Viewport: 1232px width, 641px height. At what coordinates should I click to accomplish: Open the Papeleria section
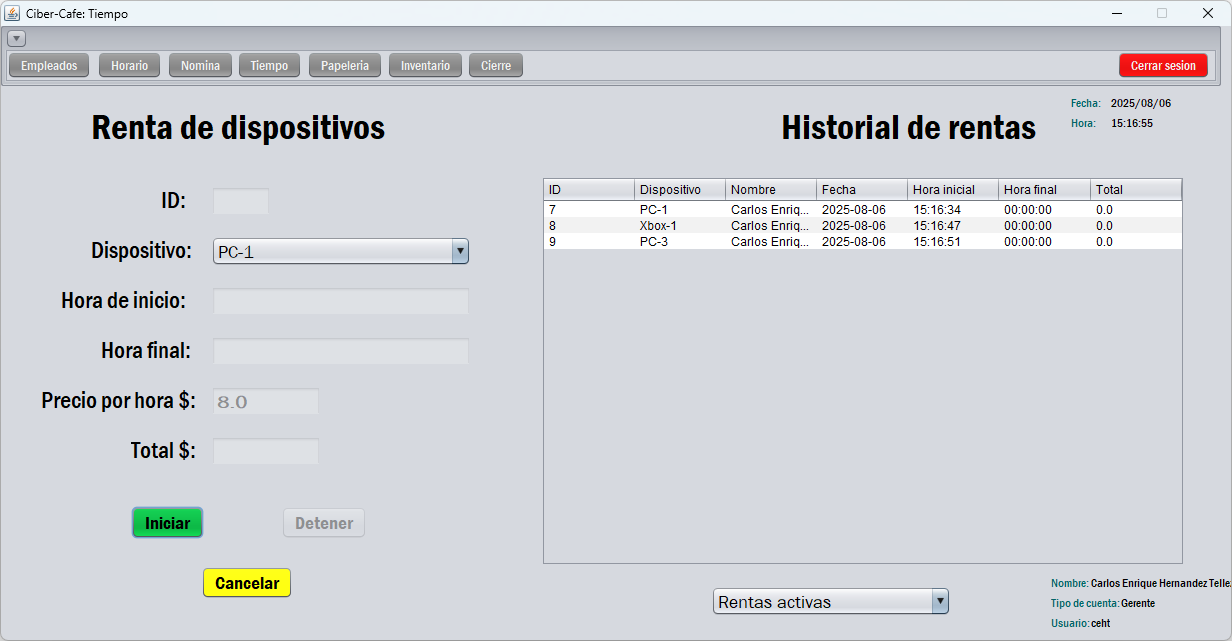point(345,66)
